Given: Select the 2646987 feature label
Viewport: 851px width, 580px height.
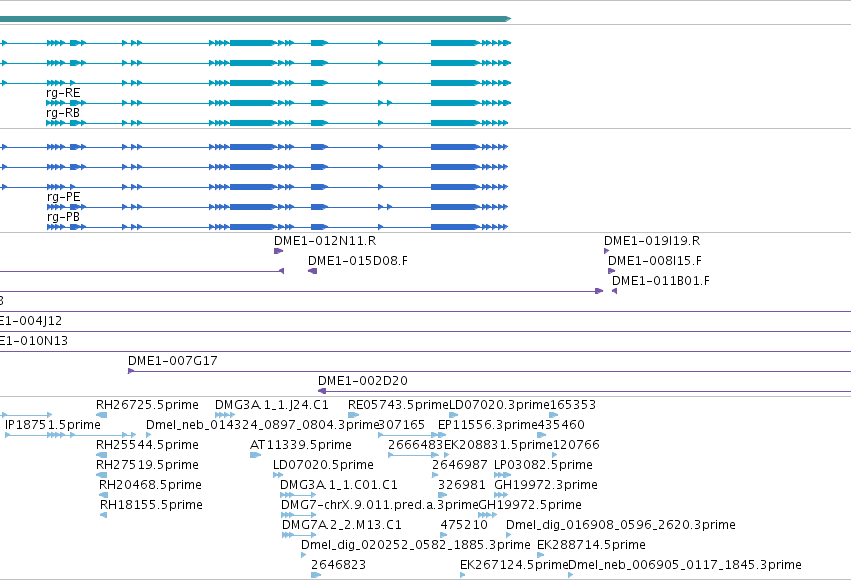Looking at the screenshot, I should (x=459, y=465).
